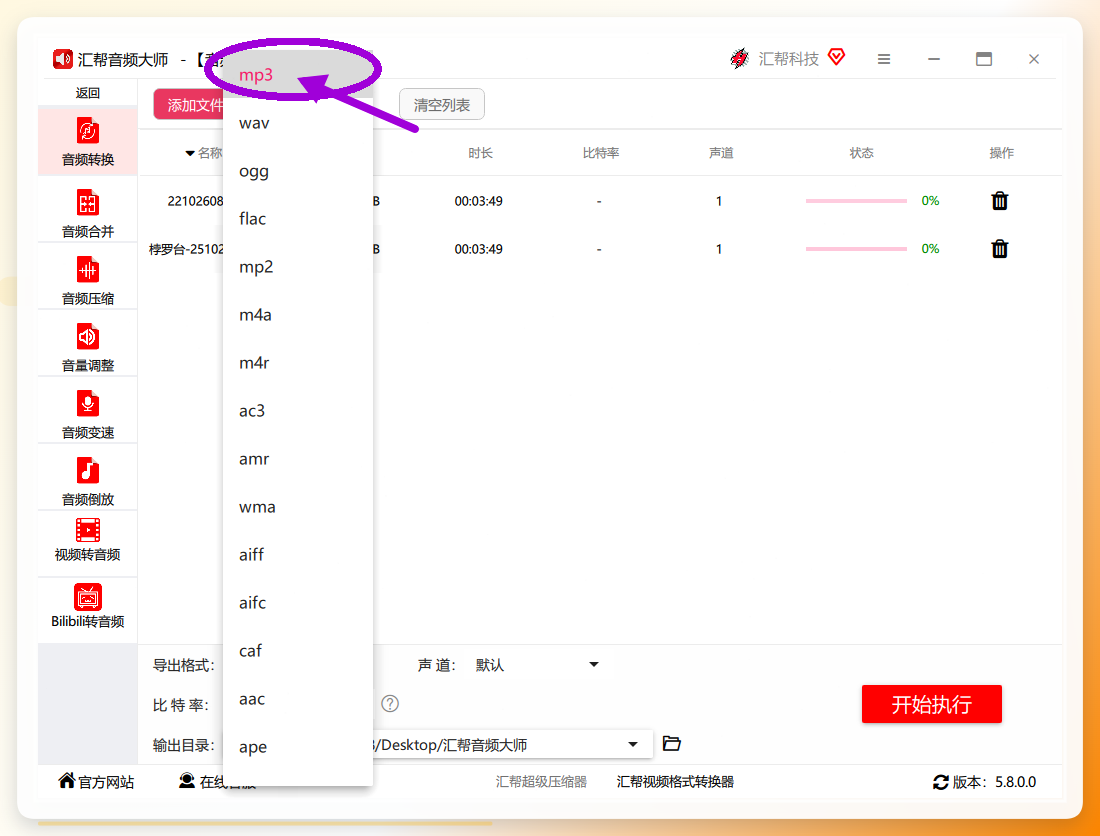
Task: Click the 官方网站 home icon
Action: point(67,780)
